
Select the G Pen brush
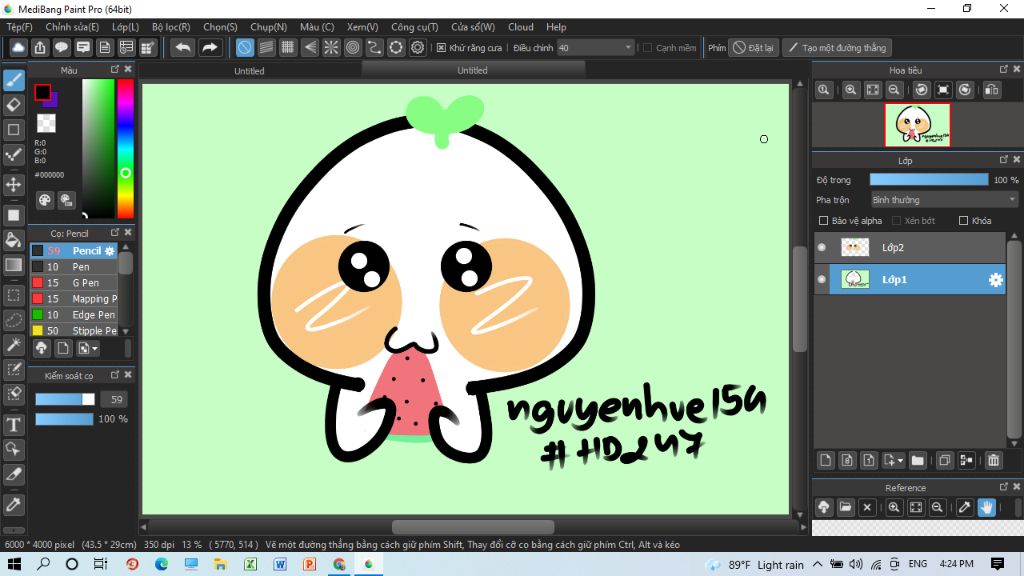(x=74, y=283)
